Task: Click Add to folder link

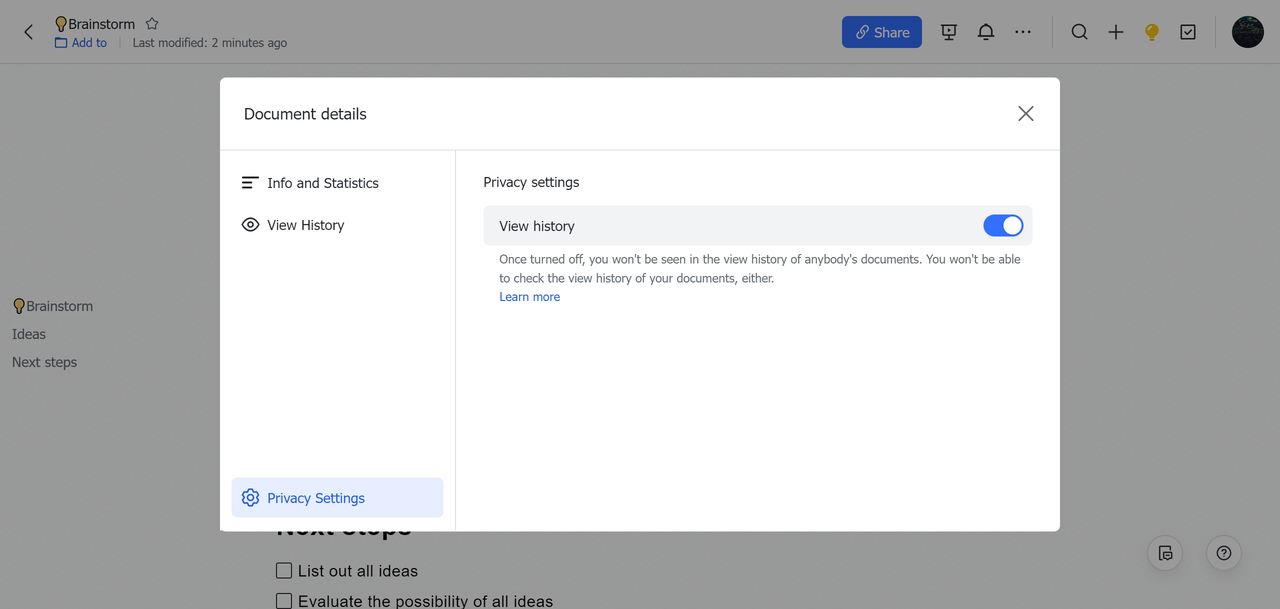Action: 81,43
